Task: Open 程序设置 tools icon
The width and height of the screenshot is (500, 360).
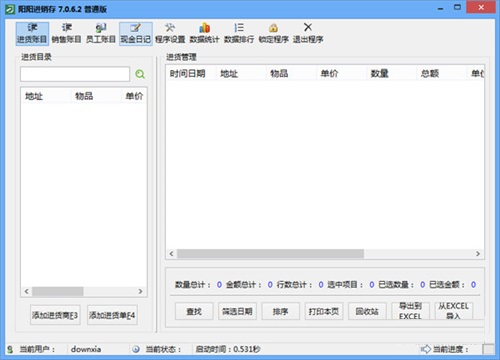Action: coord(170,33)
